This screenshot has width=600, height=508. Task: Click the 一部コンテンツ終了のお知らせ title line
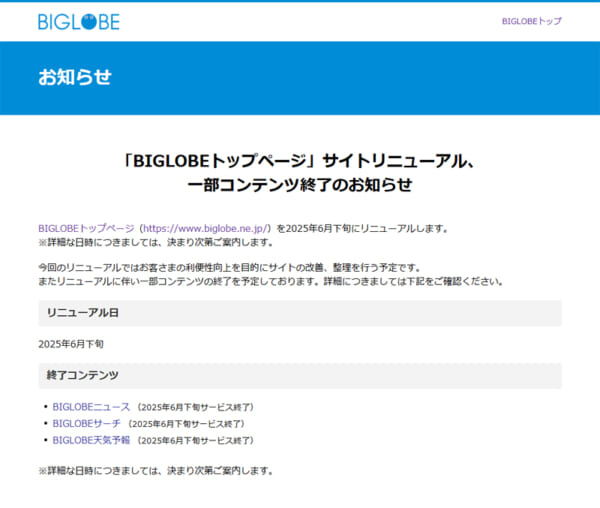[x=300, y=185]
